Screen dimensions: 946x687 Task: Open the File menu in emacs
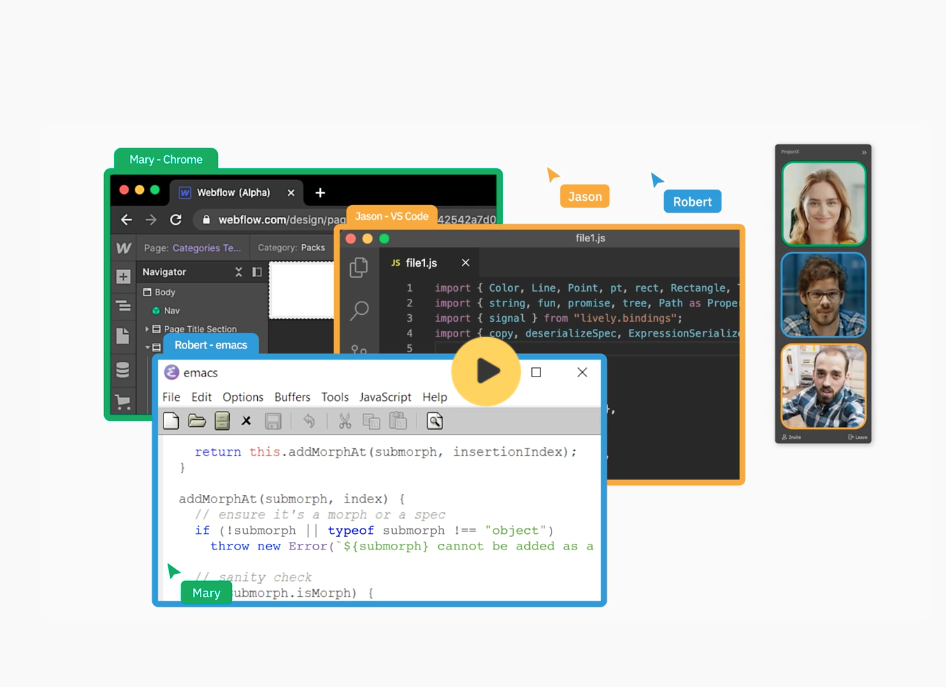(x=171, y=397)
